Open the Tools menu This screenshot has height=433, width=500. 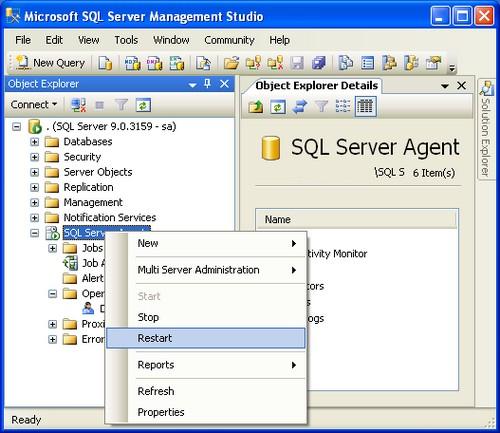pyautogui.click(x=126, y=40)
